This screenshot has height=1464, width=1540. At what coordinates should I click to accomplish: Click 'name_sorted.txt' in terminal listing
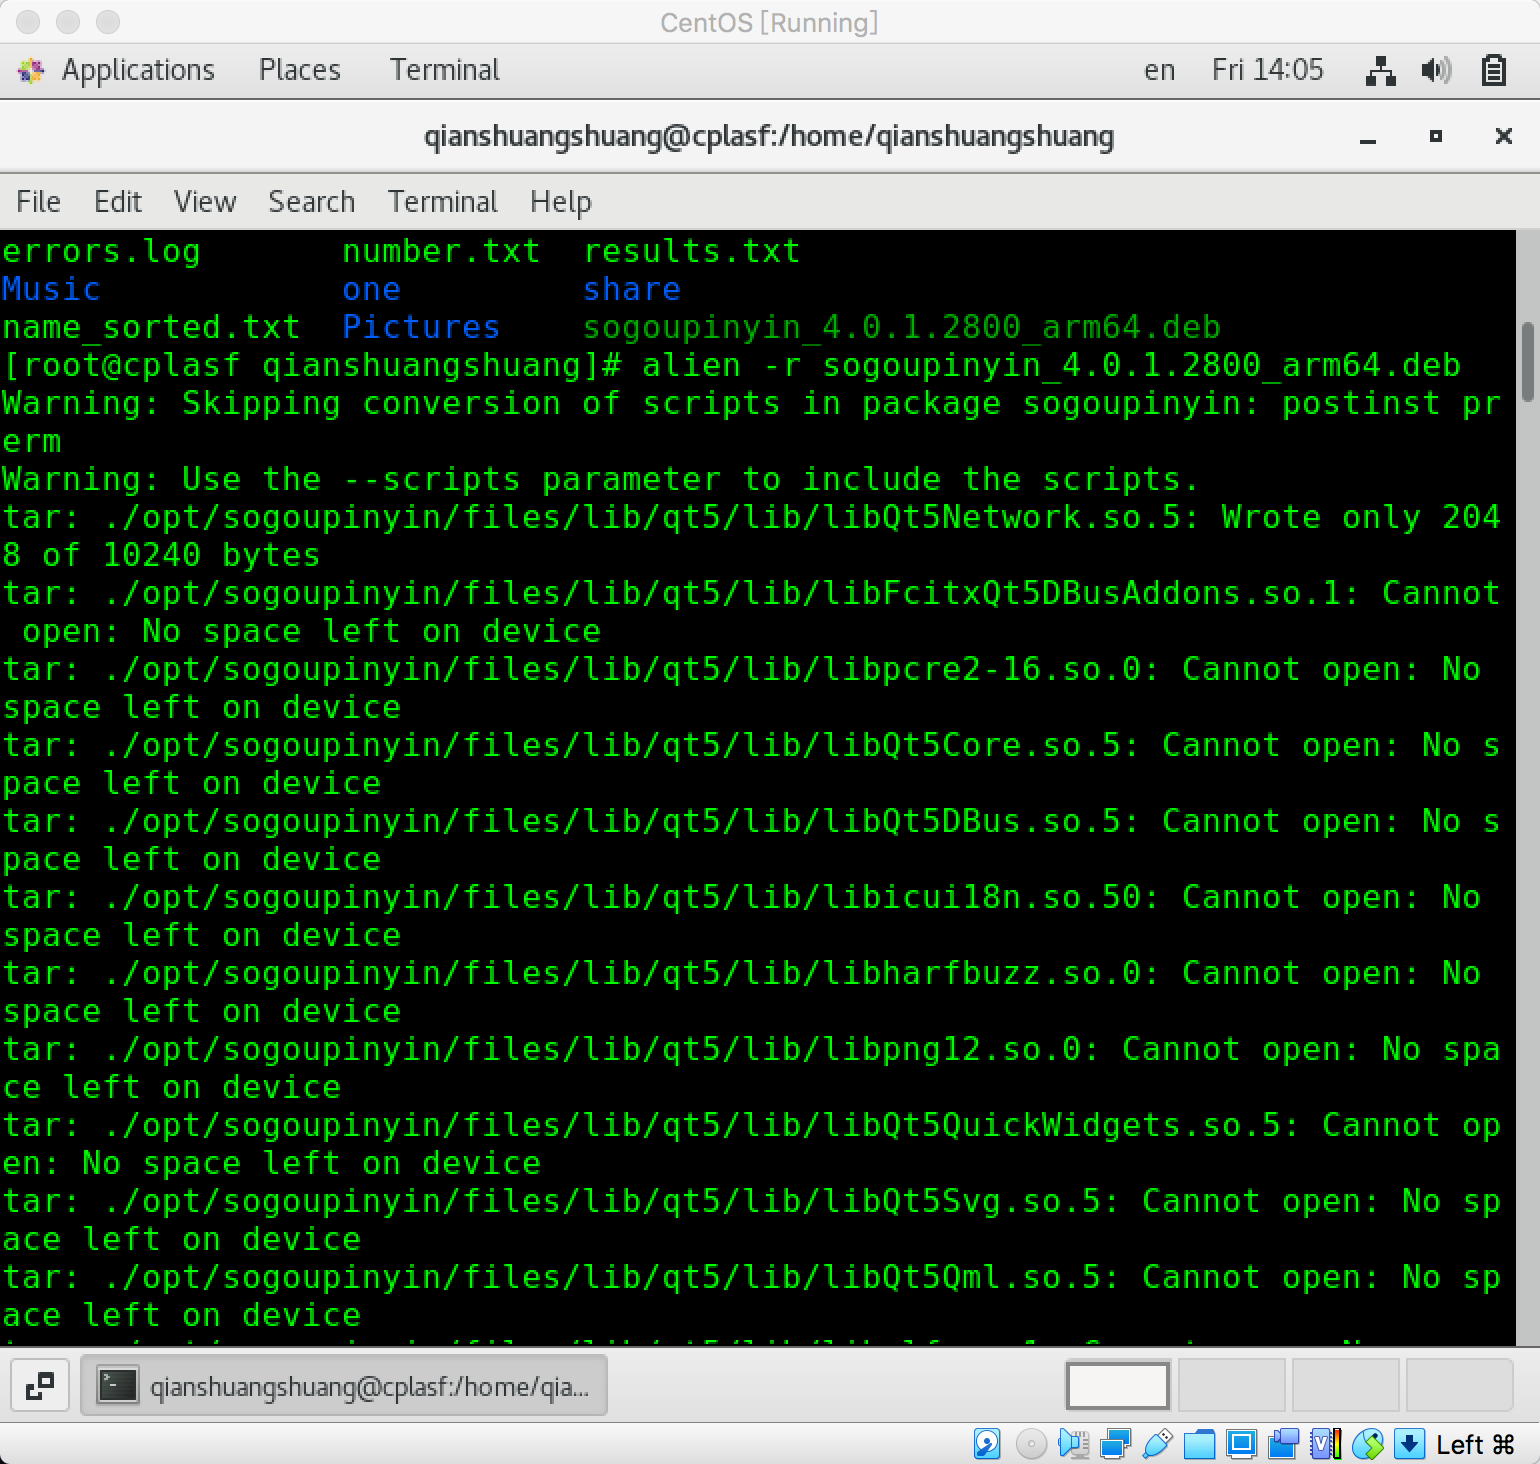[151, 328]
